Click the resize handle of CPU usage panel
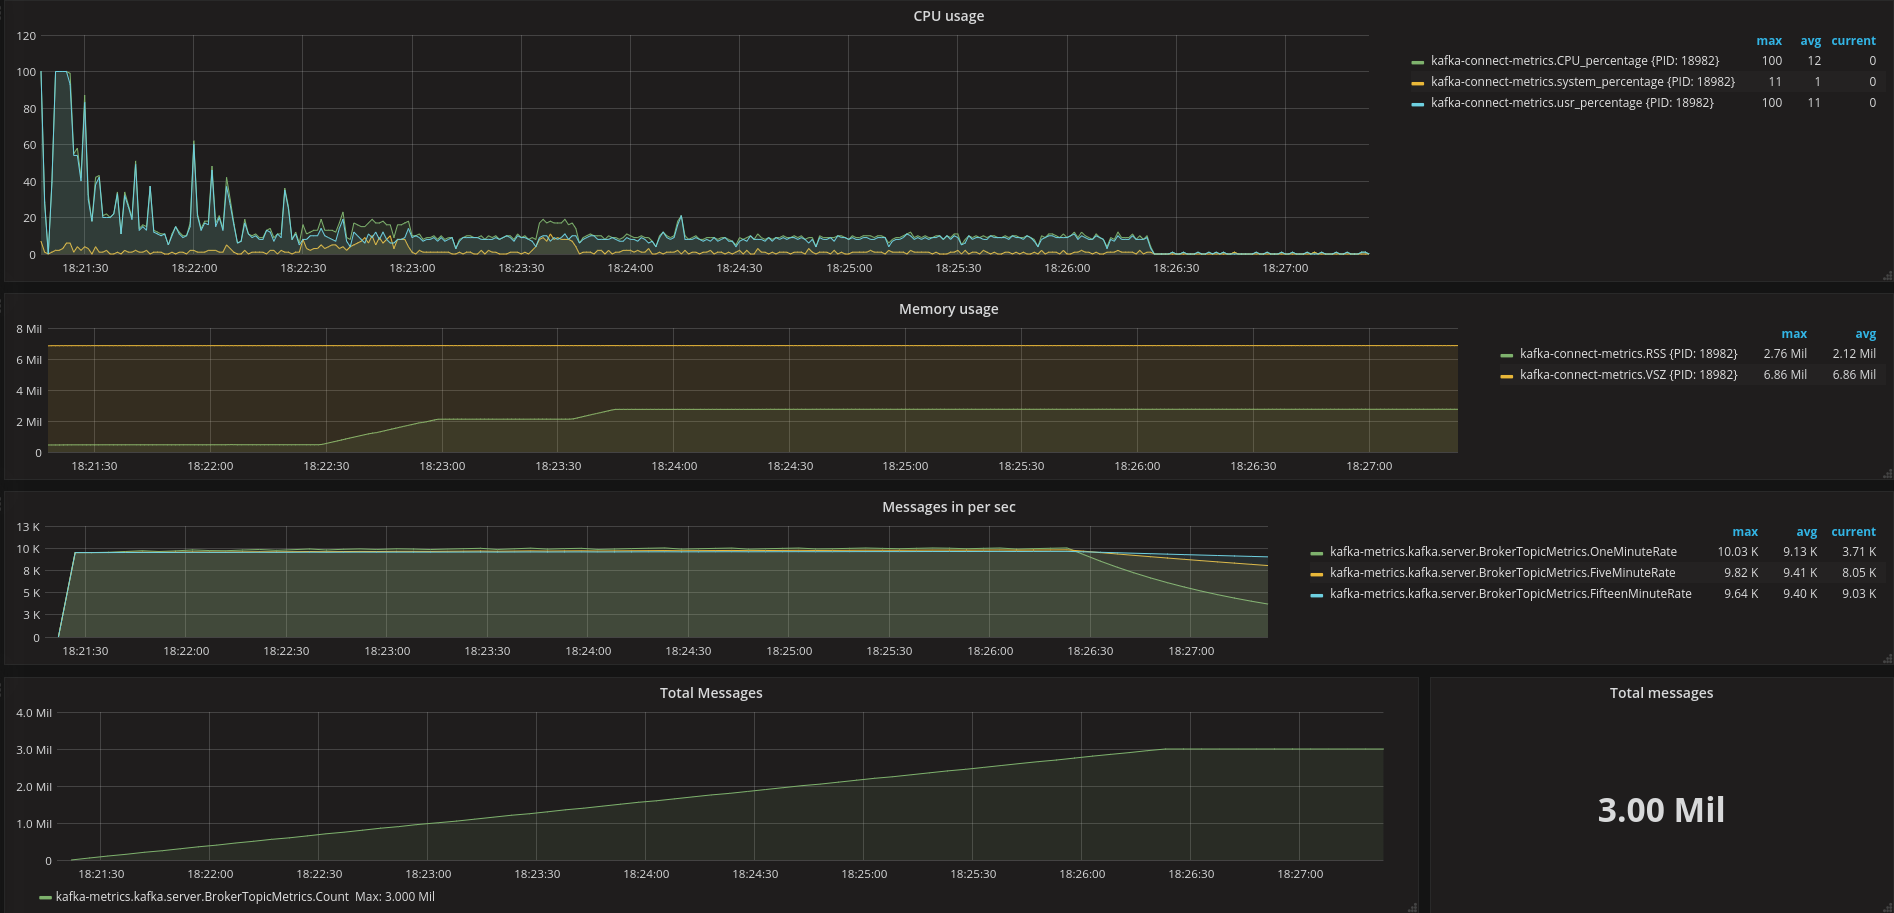The image size is (1894, 913). coord(1887,275)
